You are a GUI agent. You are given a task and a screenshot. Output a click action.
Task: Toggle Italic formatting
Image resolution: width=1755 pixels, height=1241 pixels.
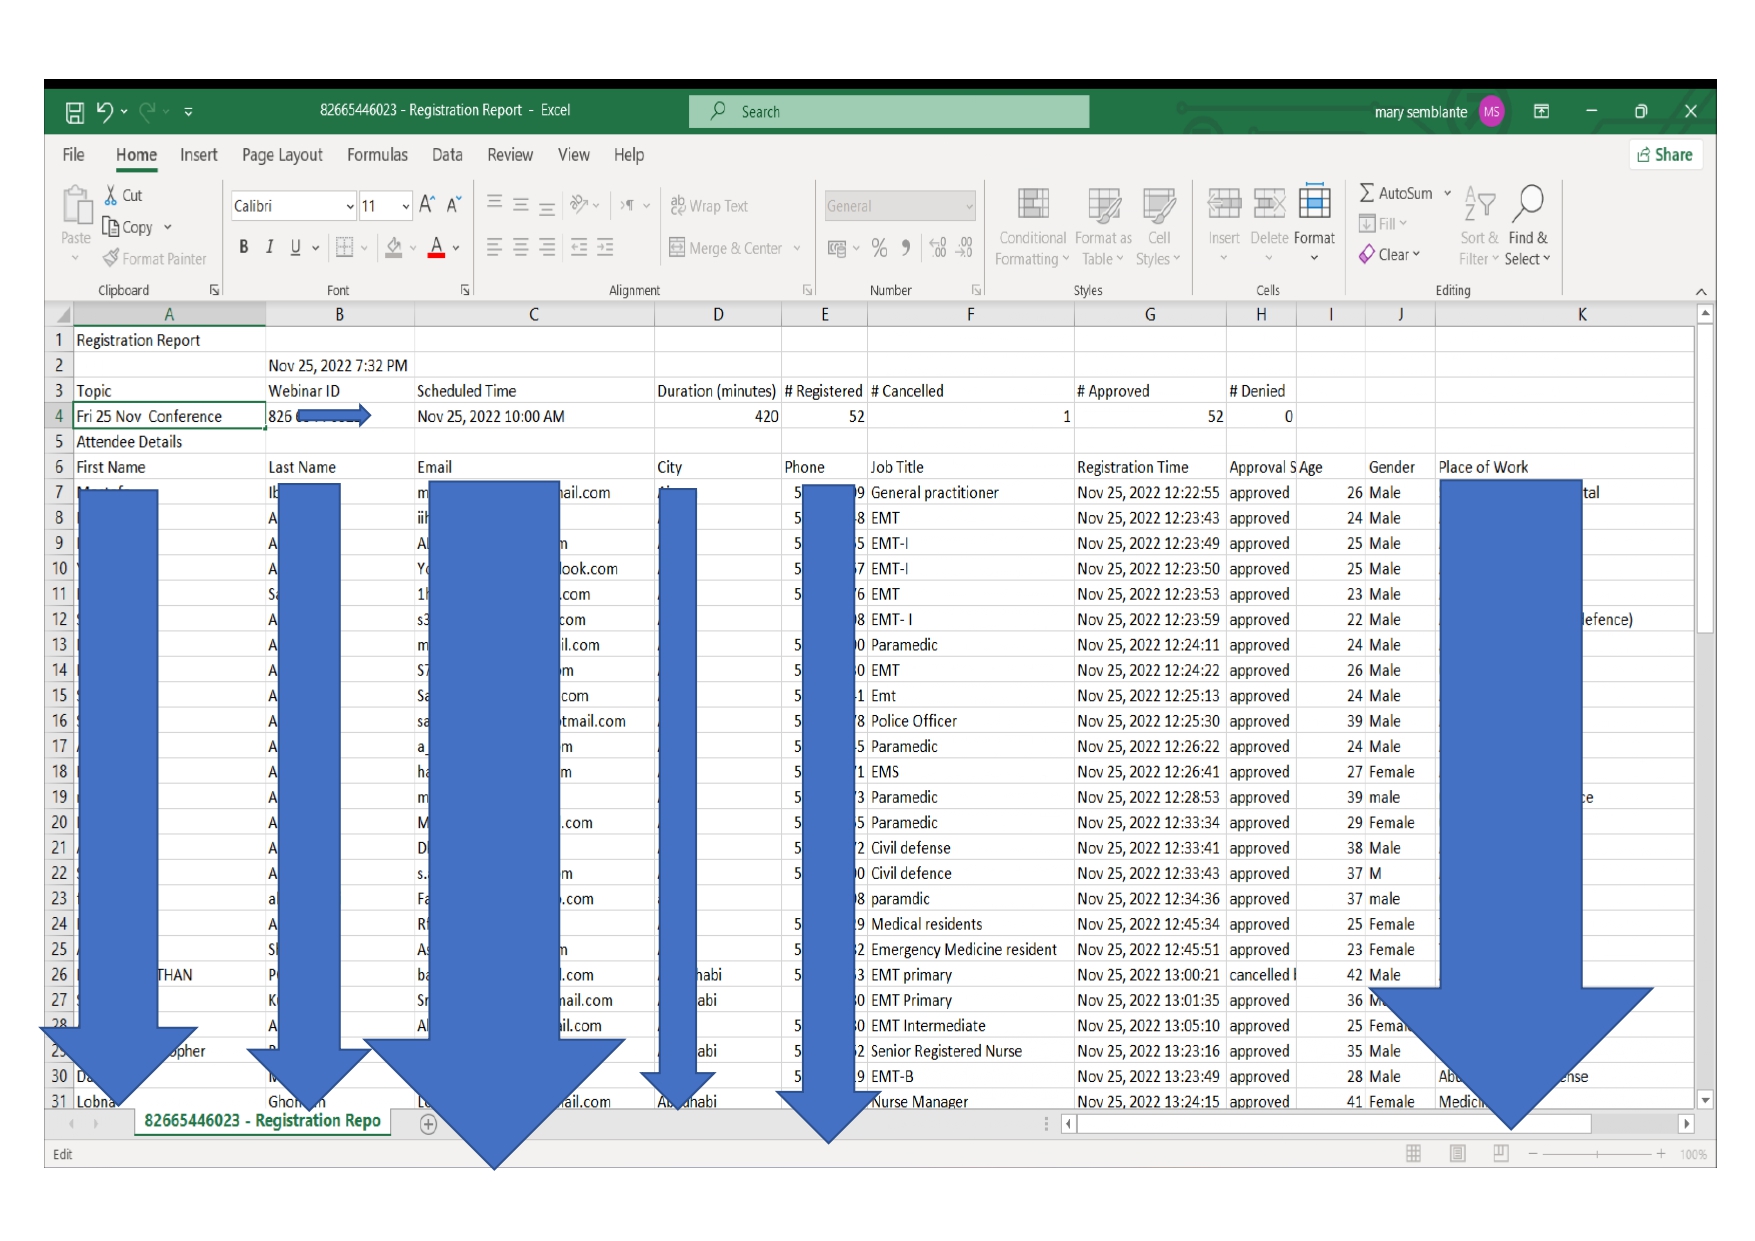point(269,247)
